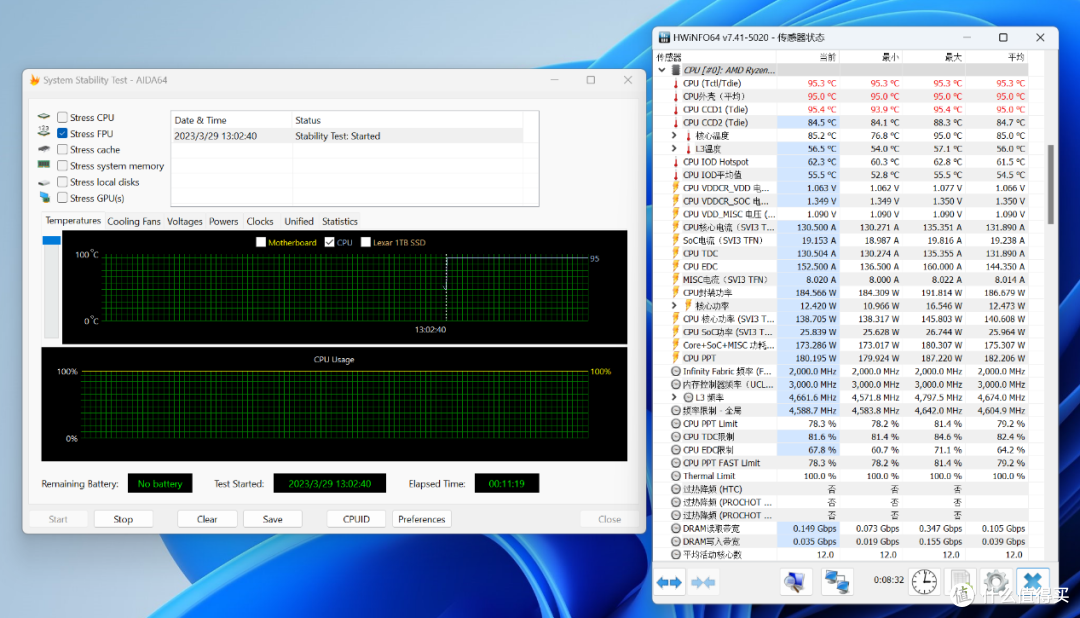Click HWiNFO expand columns arrows icon
The width and height of the screenshot is (1080, 618).
click(x=669, y=583)
